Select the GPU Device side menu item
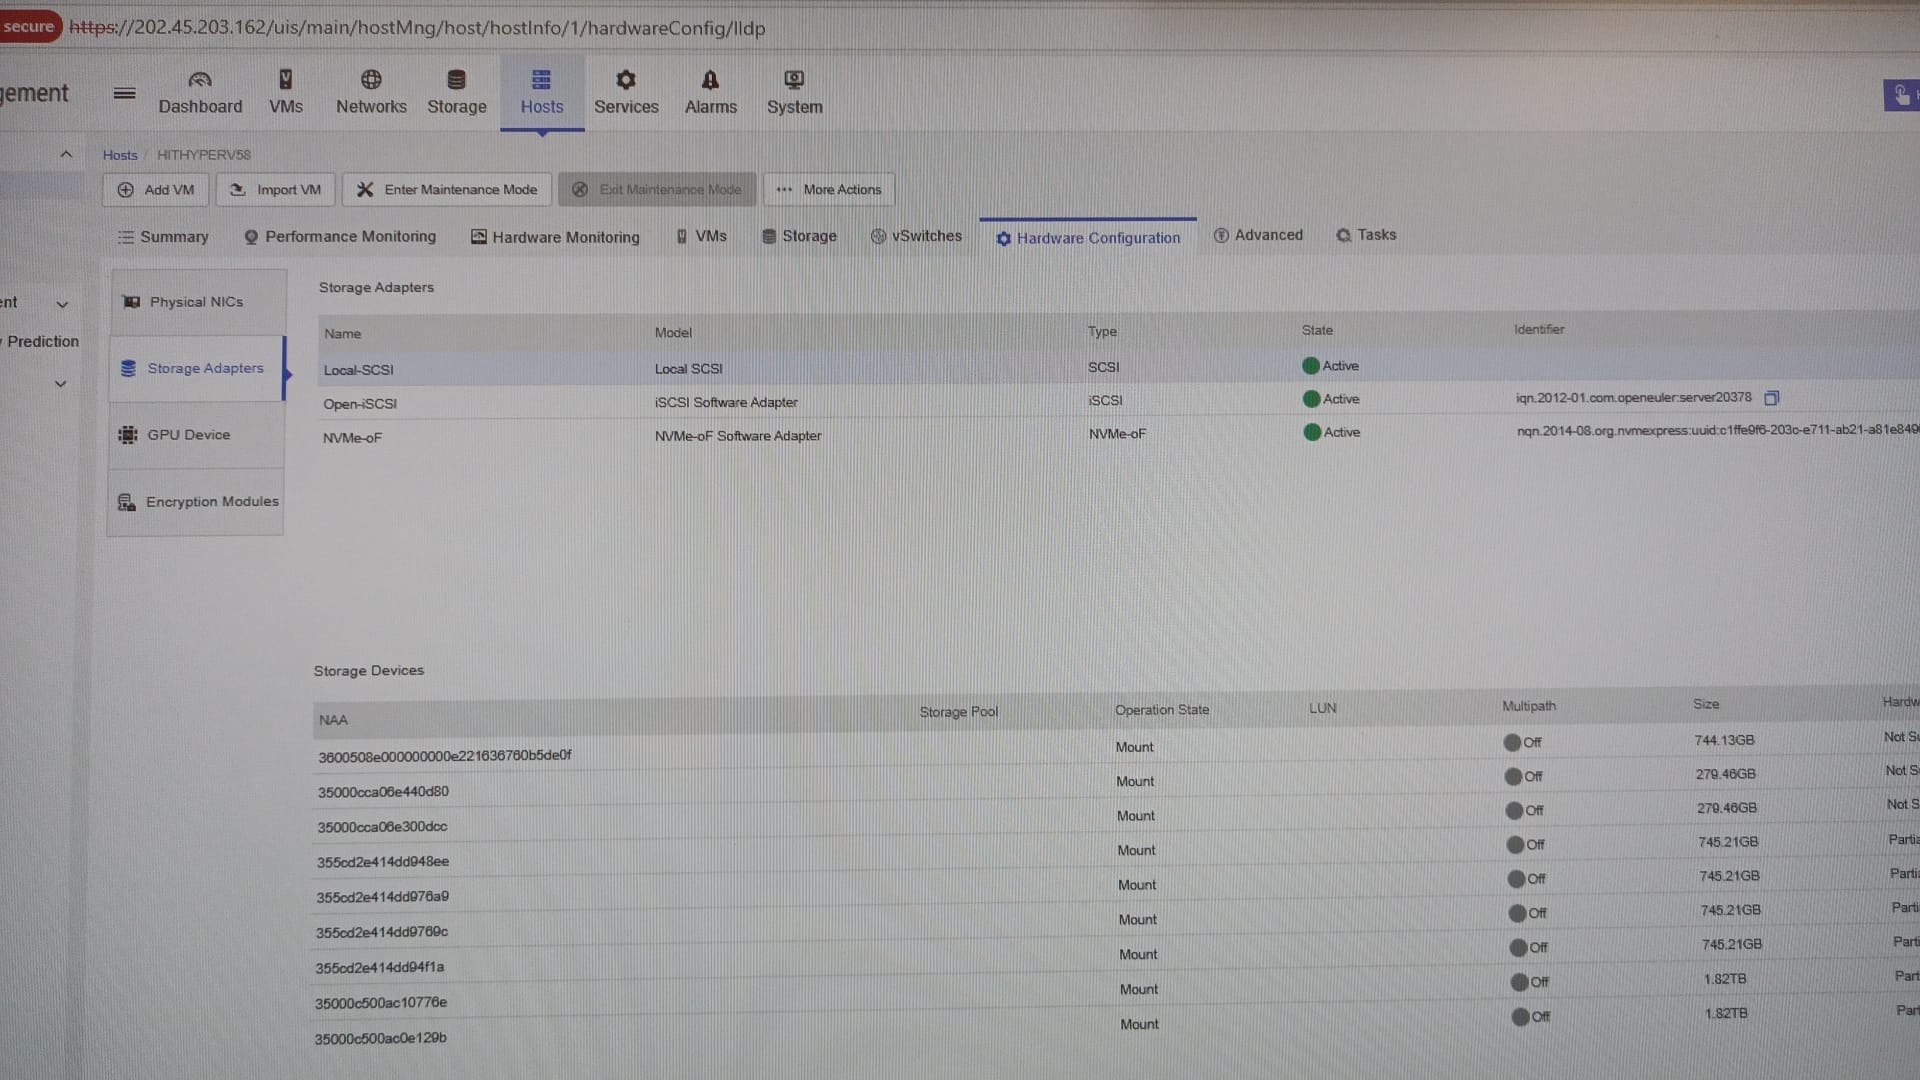Image resolution: width=1920 pixels, height=1080 pixels. click(x=189, y=435)
